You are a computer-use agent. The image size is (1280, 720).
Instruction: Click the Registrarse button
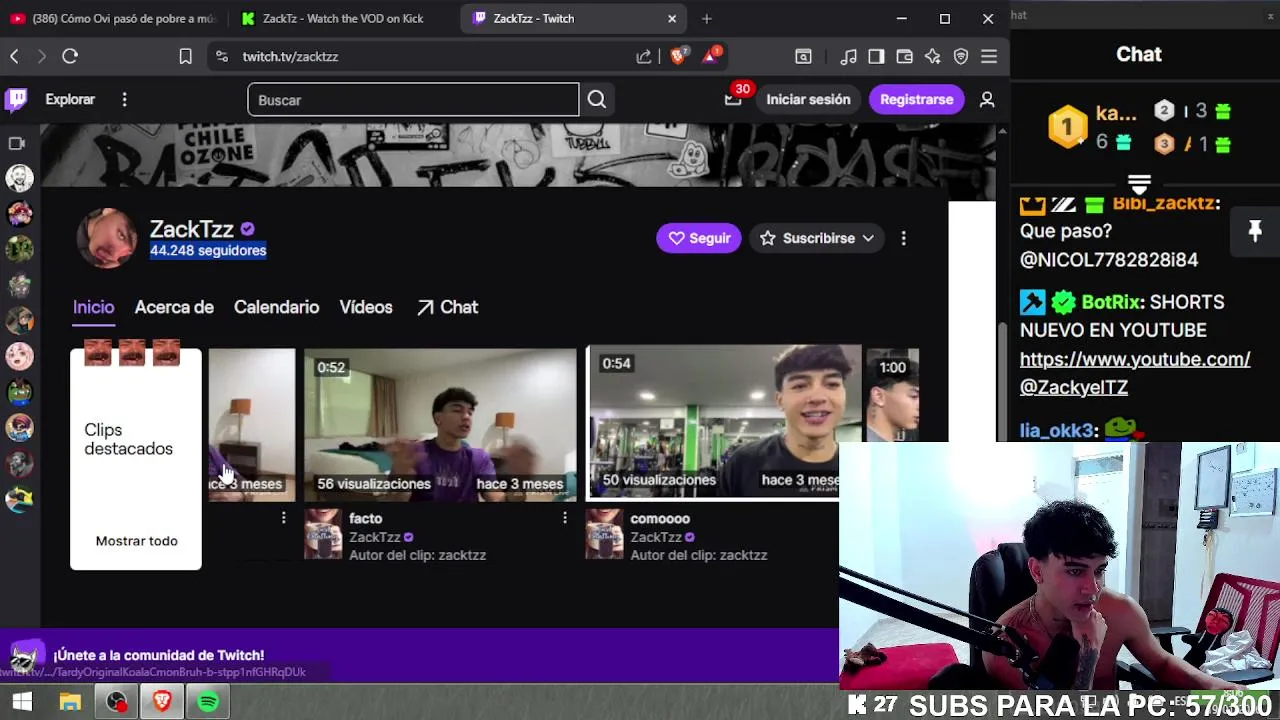point(916,99)
